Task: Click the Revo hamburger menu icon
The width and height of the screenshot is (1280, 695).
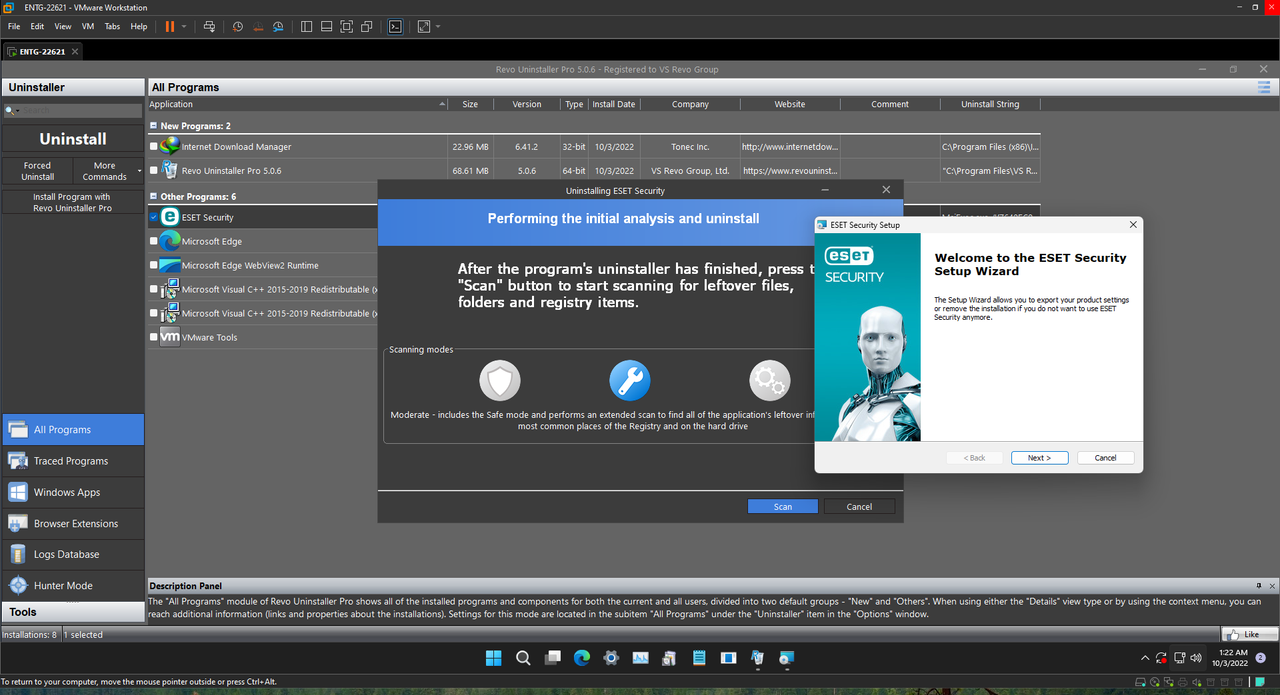Action: (x=1264, y=88)
